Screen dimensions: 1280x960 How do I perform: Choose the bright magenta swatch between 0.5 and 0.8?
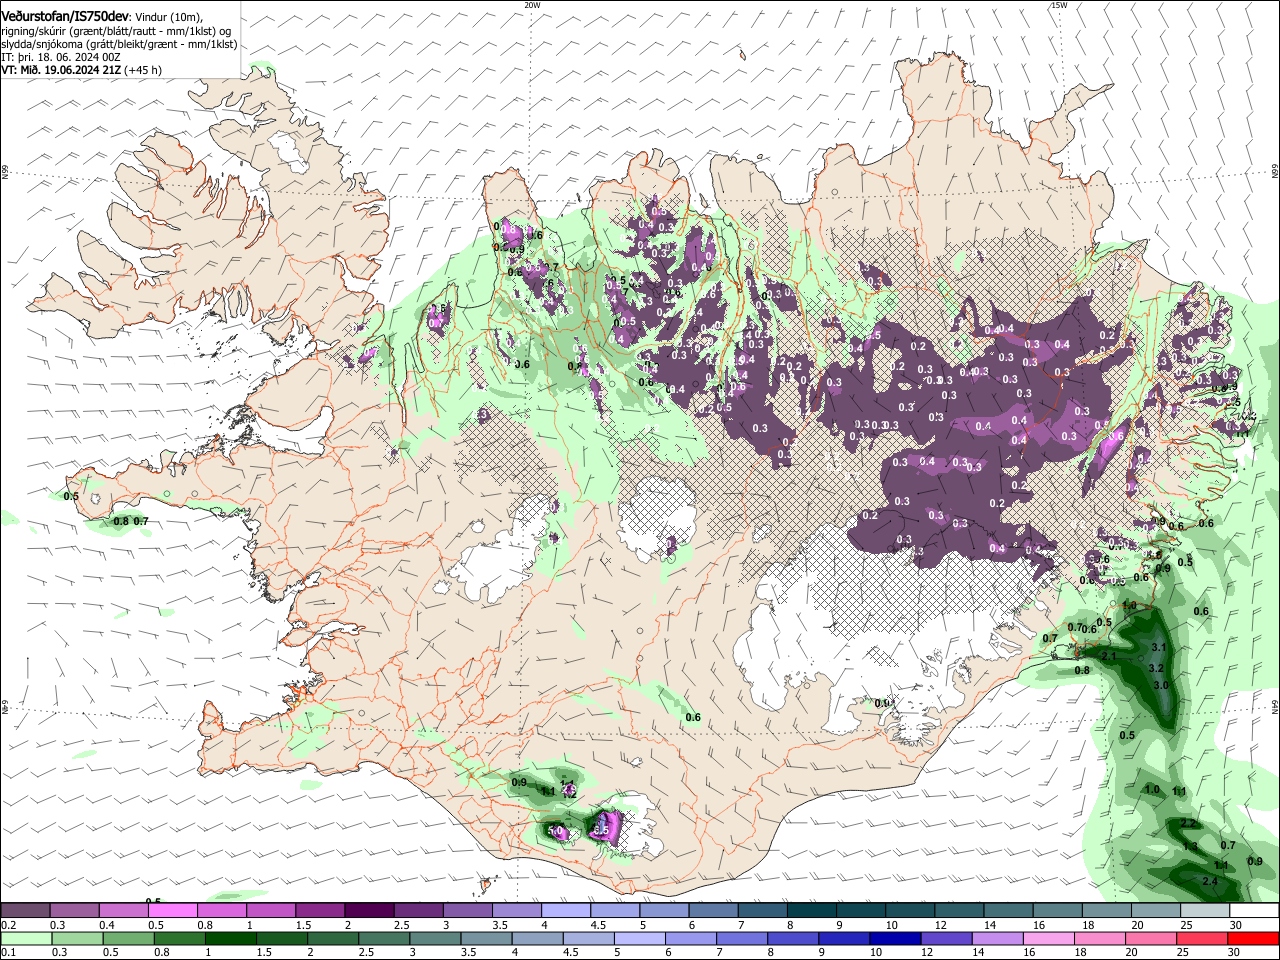pos(173,911)
